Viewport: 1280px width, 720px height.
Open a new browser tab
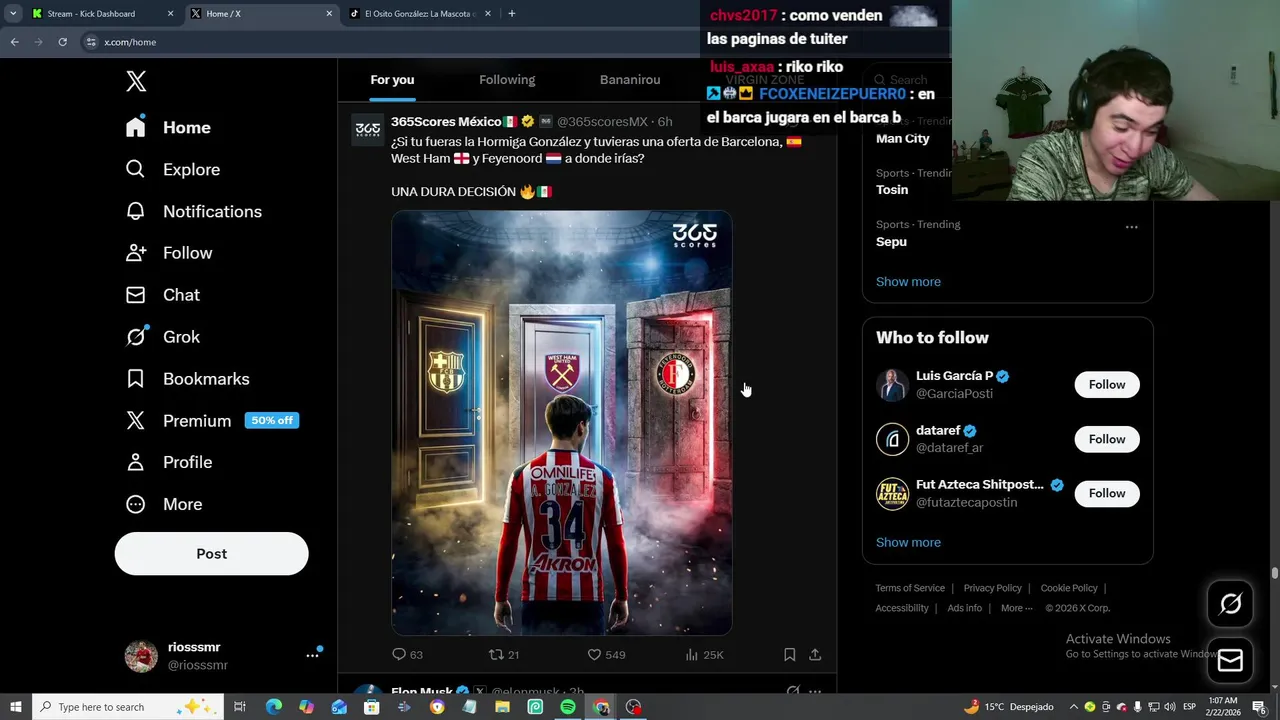(x=511, y=14)
